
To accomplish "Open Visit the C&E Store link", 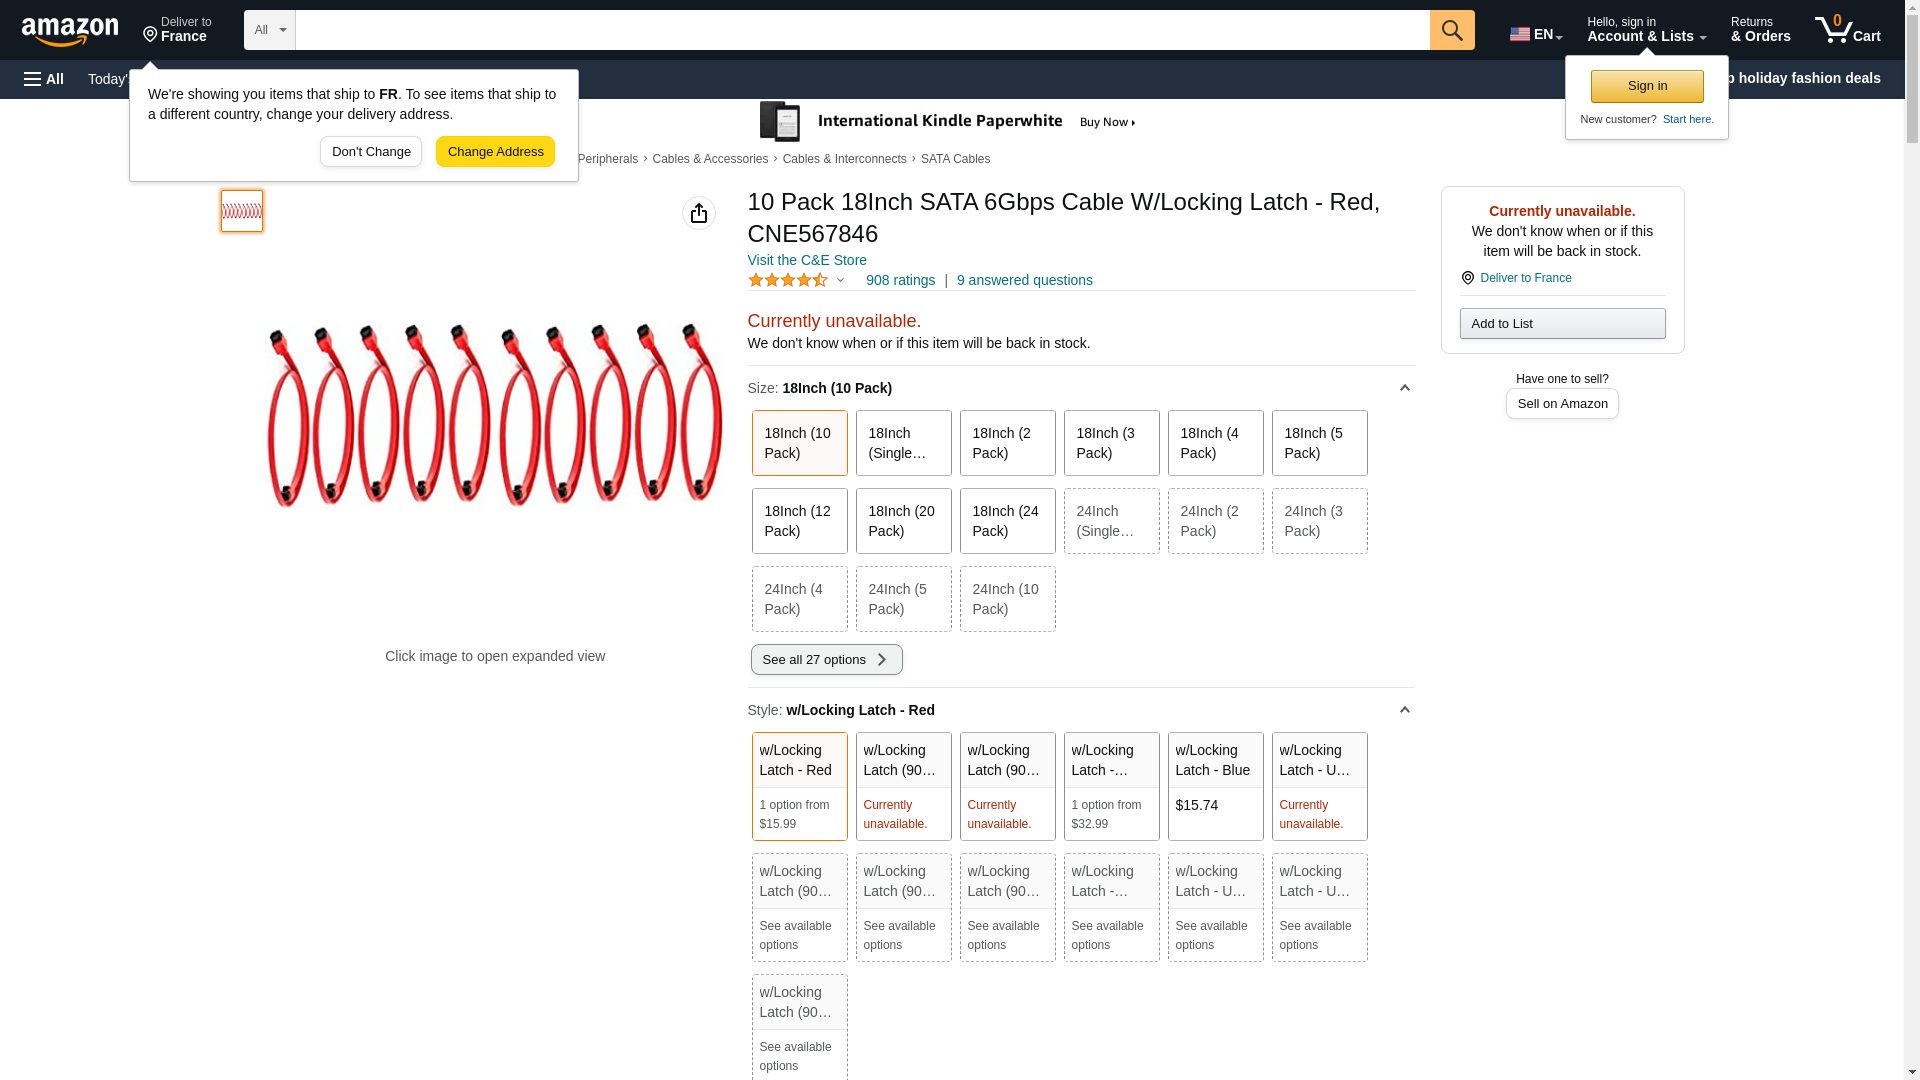I will click(806, 260).
